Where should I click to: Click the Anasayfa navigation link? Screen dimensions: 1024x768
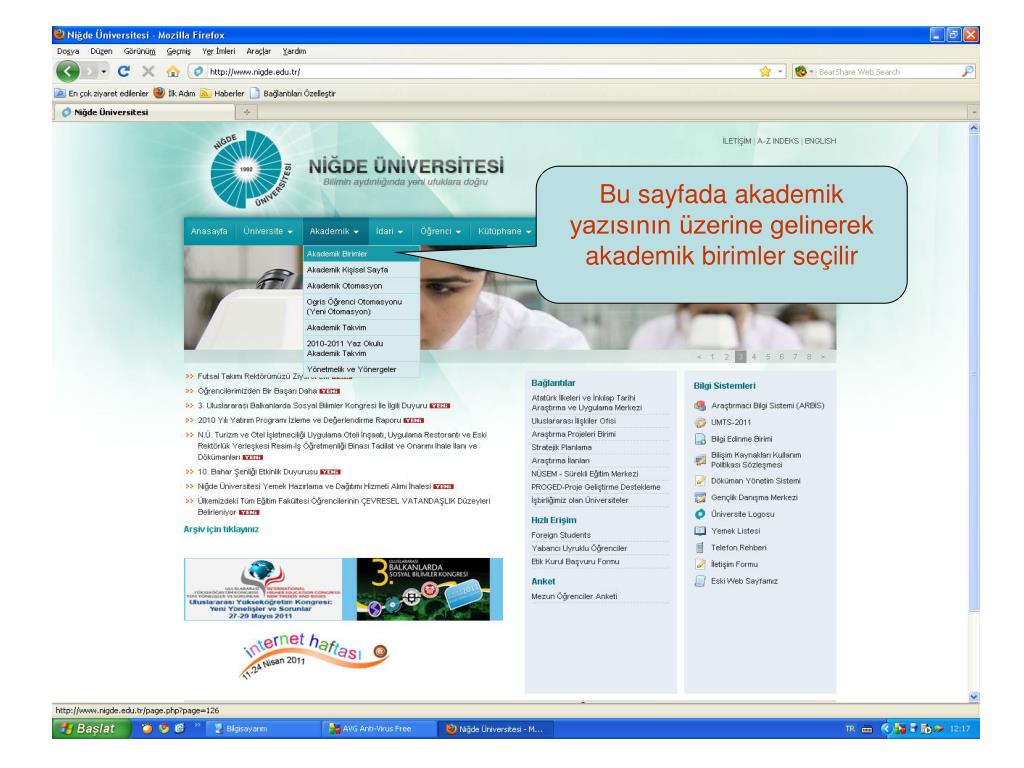tap(209, 231)
